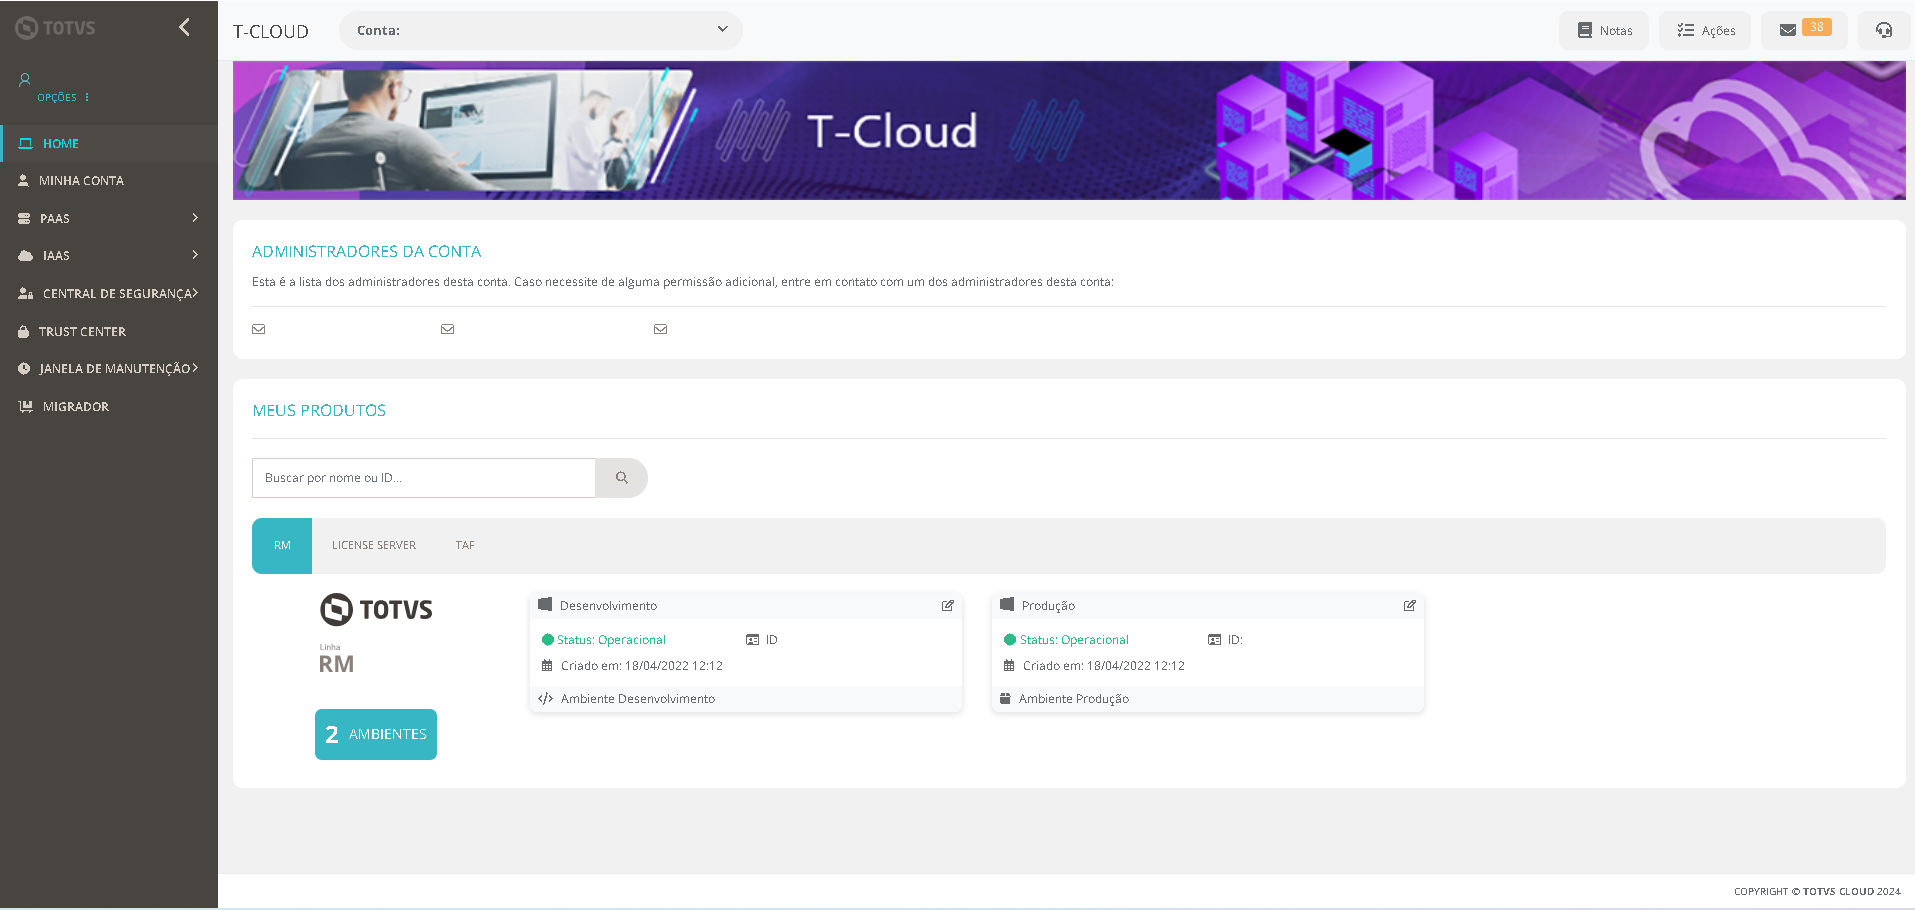The width and height of the screenshot is (1915, 910).
Task: Click the ADMINISTRADORES DA CONTA heading
Action: 366,252
